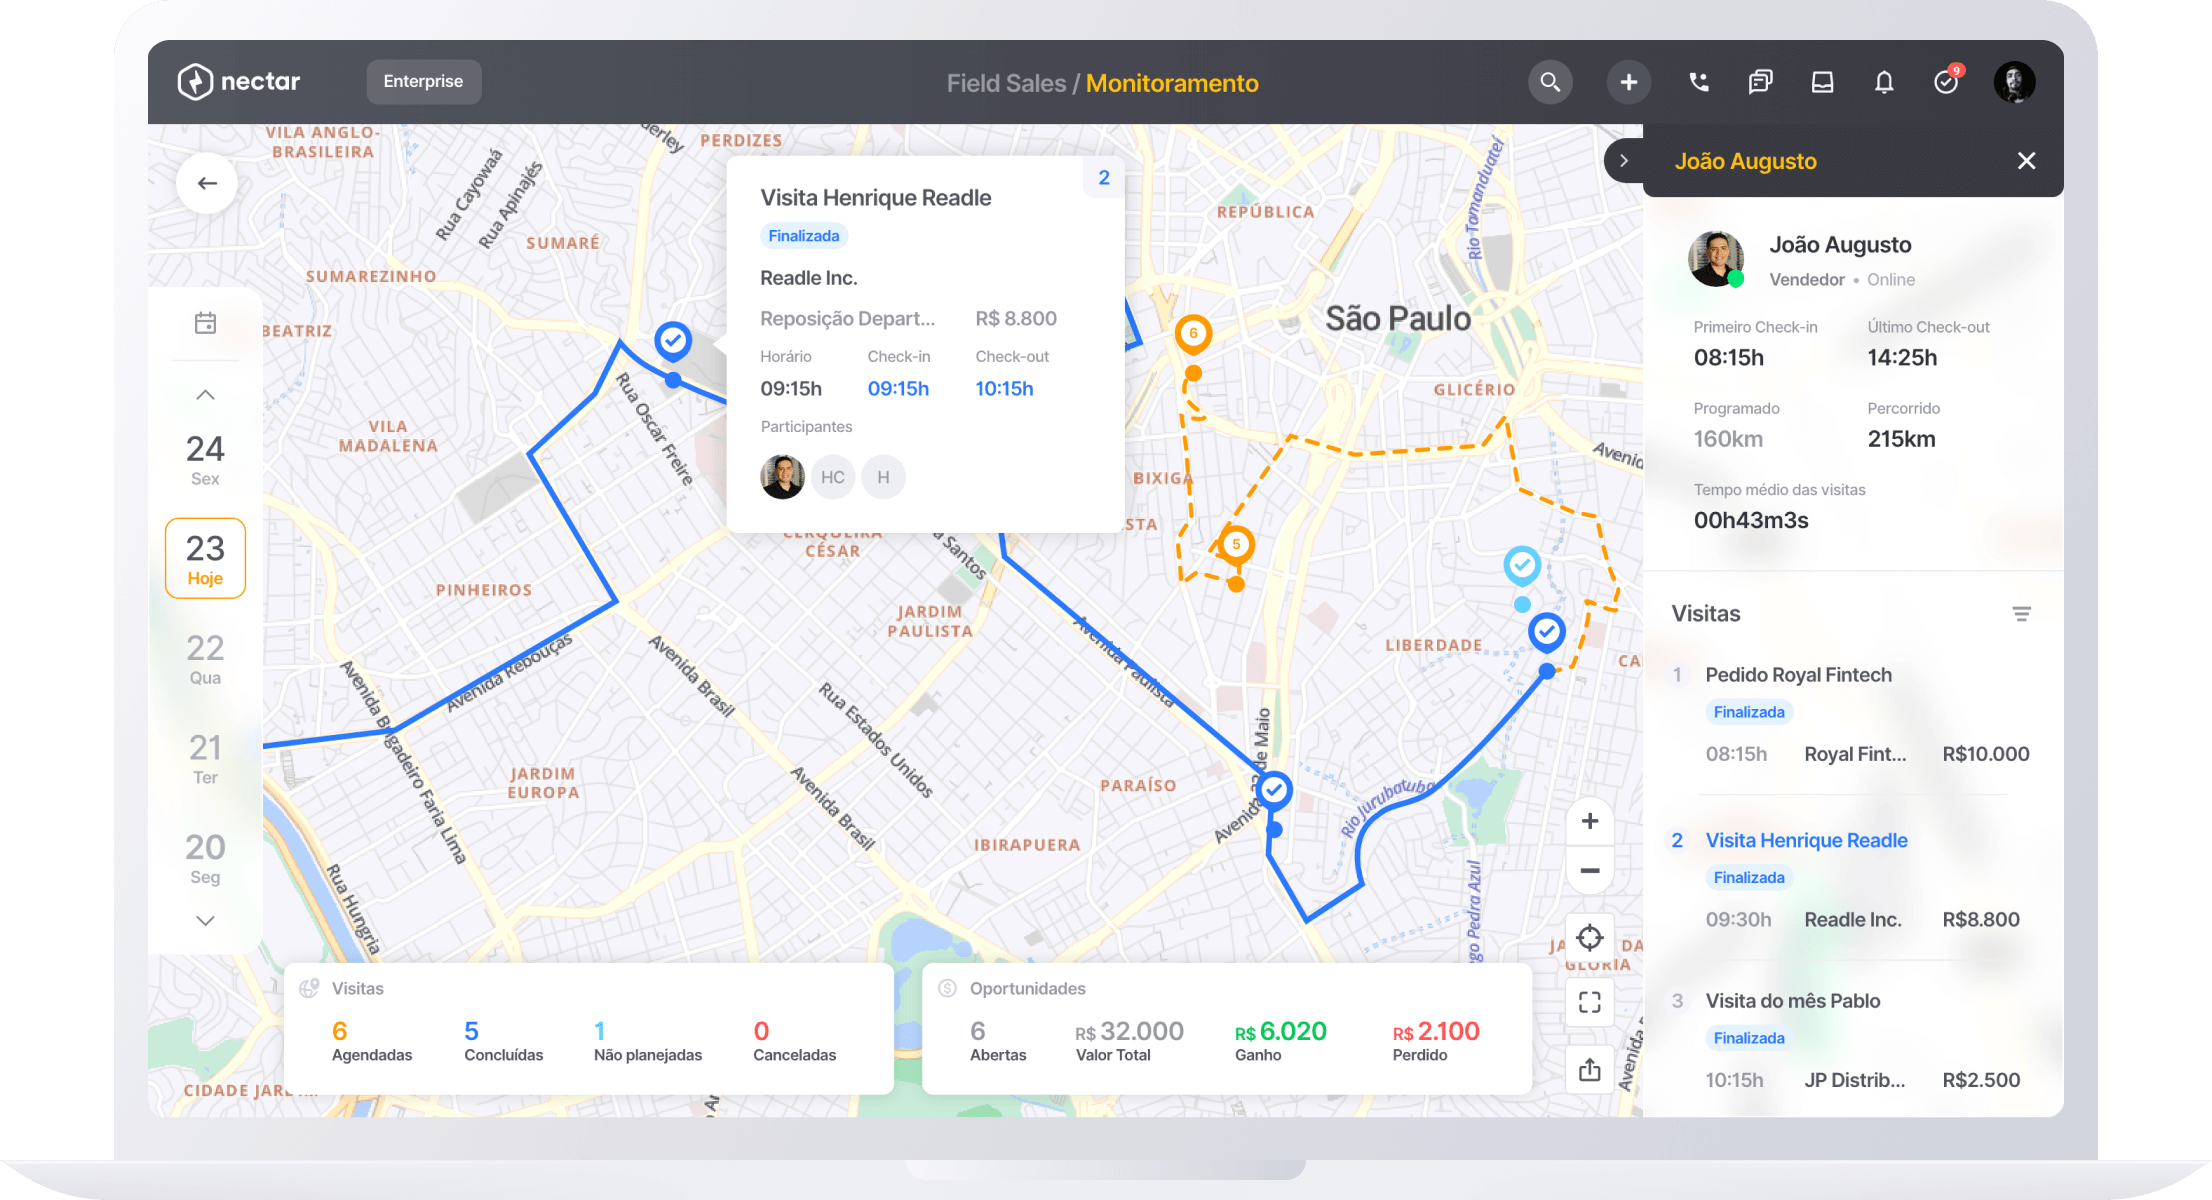Select day 21 Ter
Viewport: 2212px width, 1200px height.
pyautogui.click(x=205, y=758)
